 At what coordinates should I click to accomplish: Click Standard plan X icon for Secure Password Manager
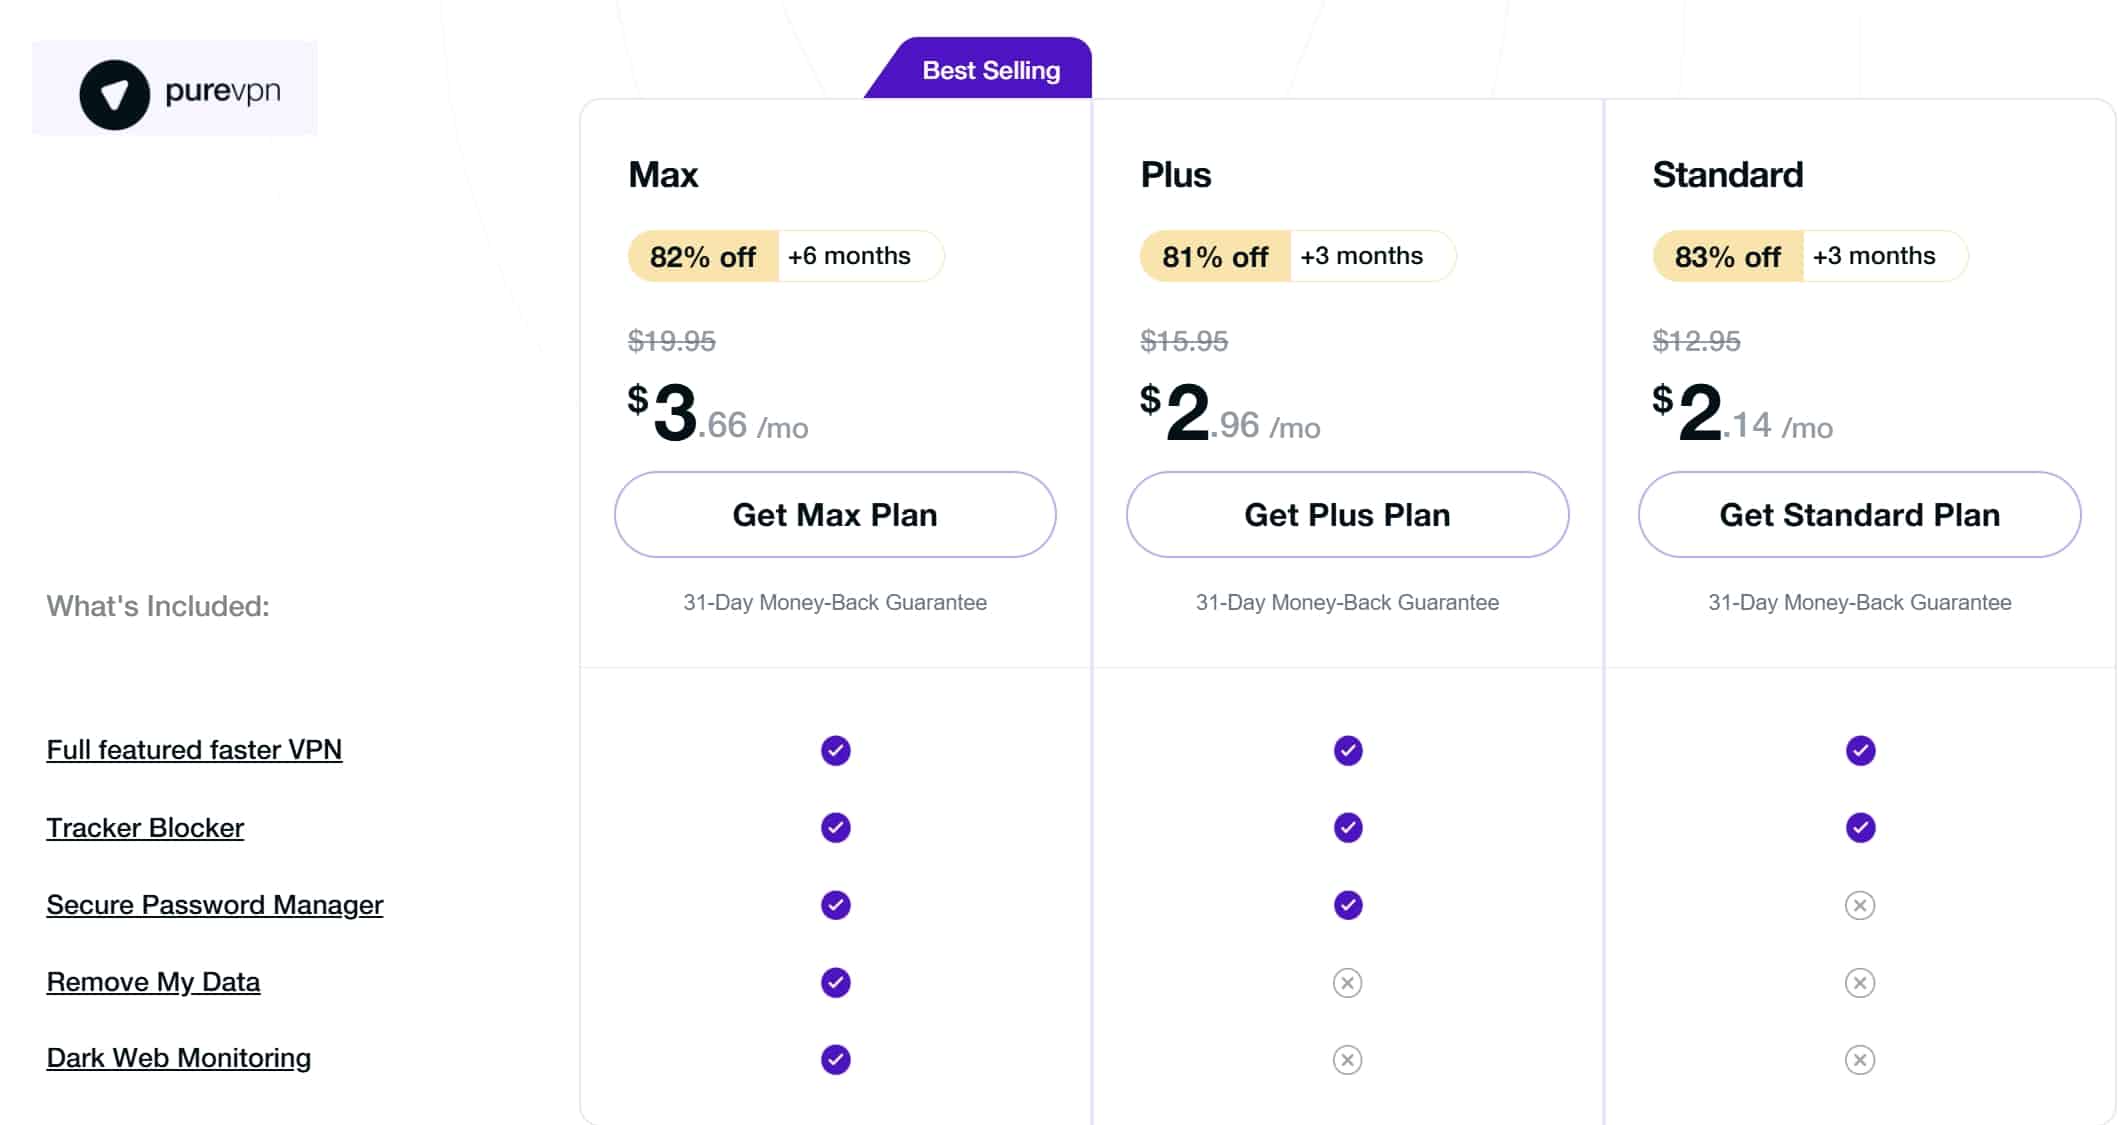[x=1860, y=905]
